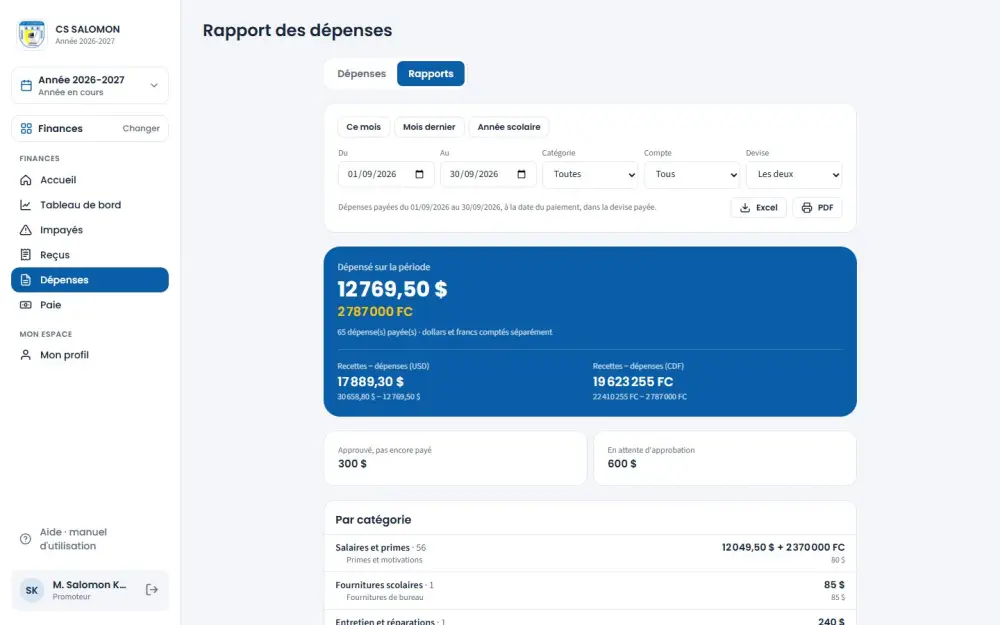Click the total 12 769,50 $ amount
Image resolution: width=1000 pixels, height=625 pixels.
tap(392, 289)
